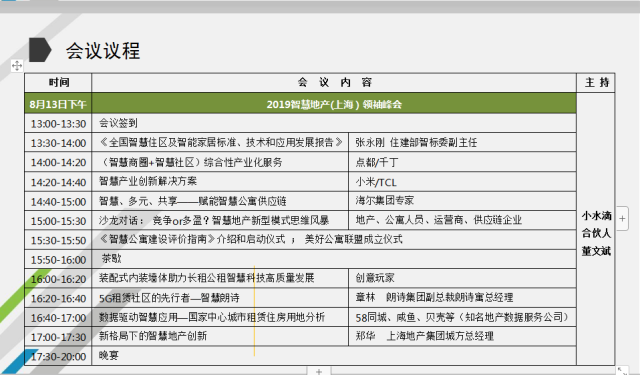Click the 时间 header cell
This screenshot has height=375, width=640.
[58, 83]
